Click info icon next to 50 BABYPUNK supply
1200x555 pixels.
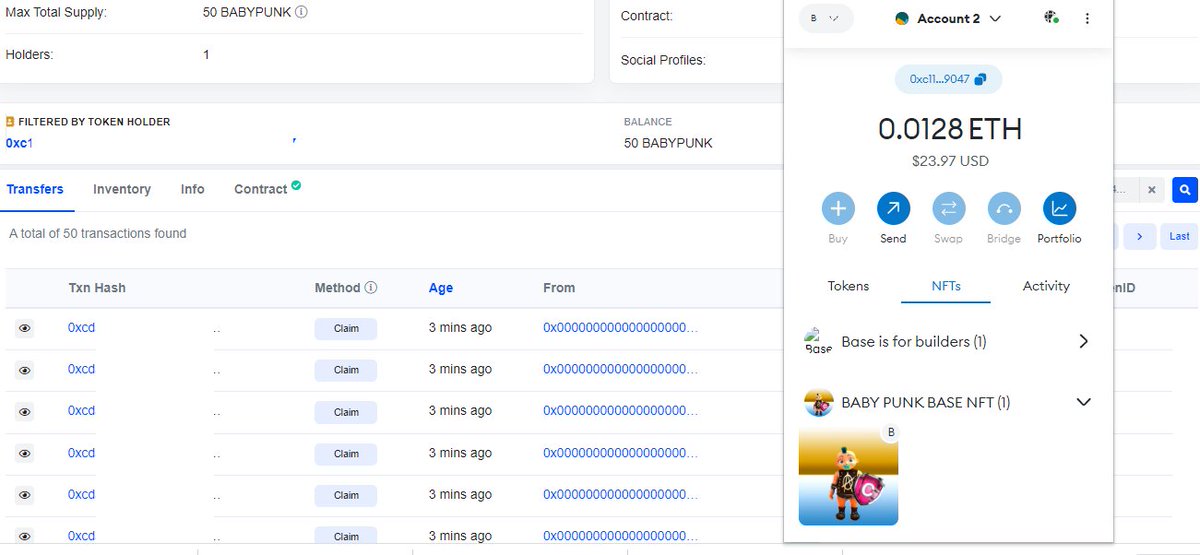tap(302, 13)
